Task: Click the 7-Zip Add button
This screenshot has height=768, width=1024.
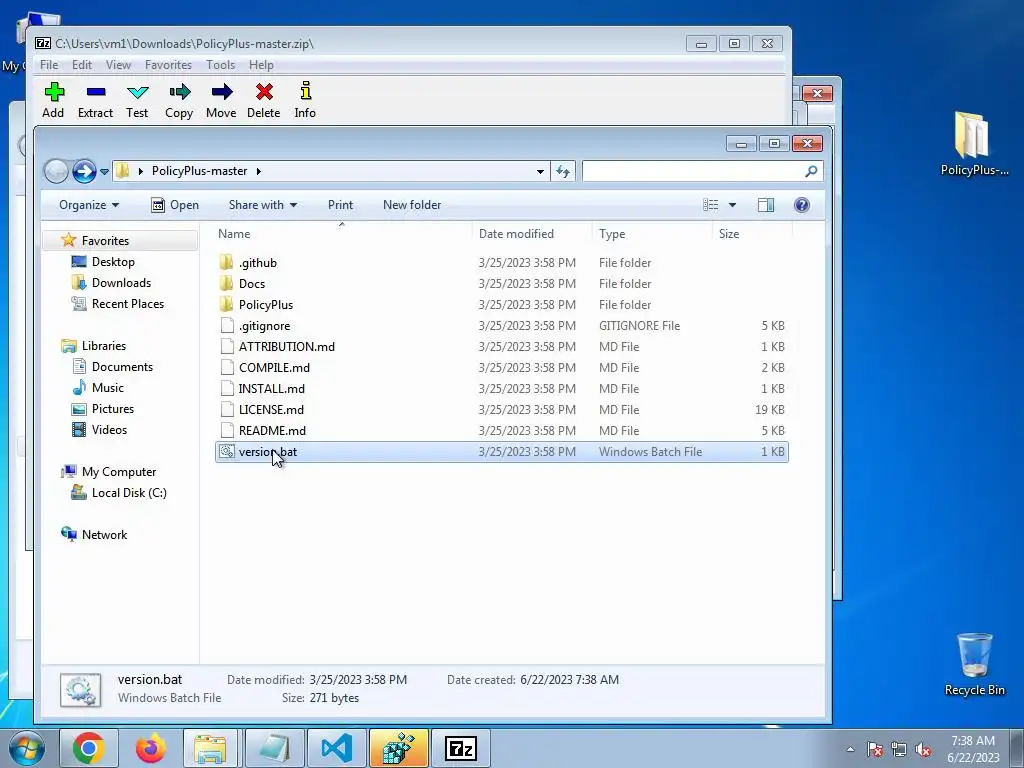Action: coord(54,100)
